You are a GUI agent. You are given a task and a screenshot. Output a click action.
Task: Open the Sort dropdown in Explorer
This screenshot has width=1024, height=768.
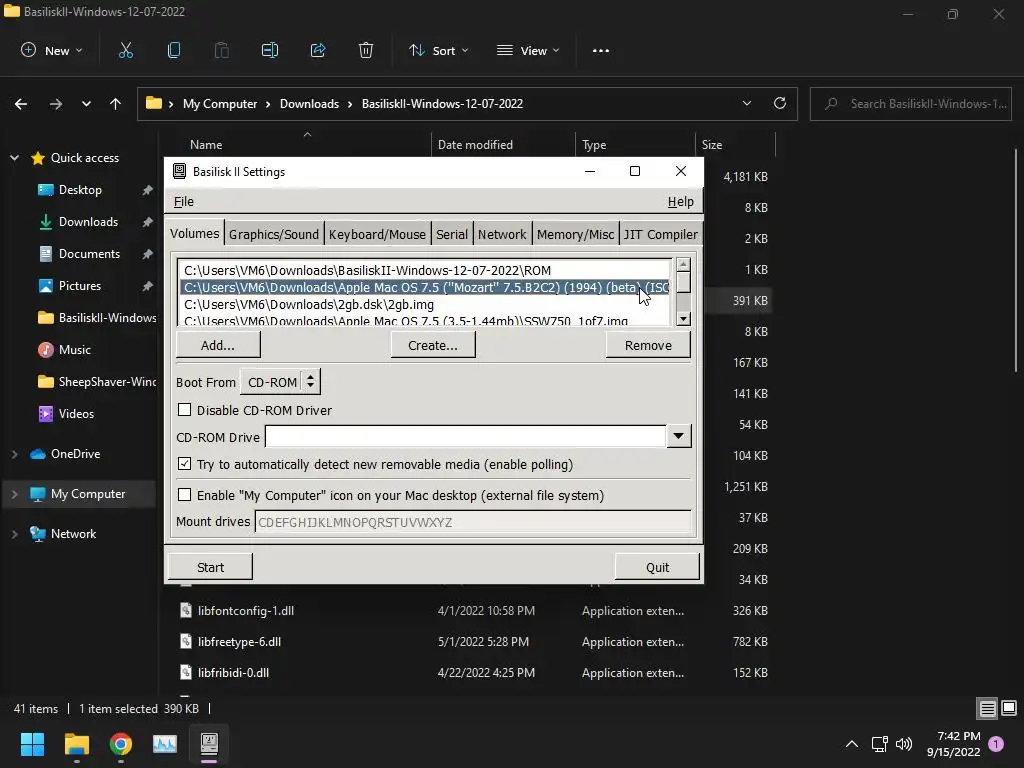point(439,51)
